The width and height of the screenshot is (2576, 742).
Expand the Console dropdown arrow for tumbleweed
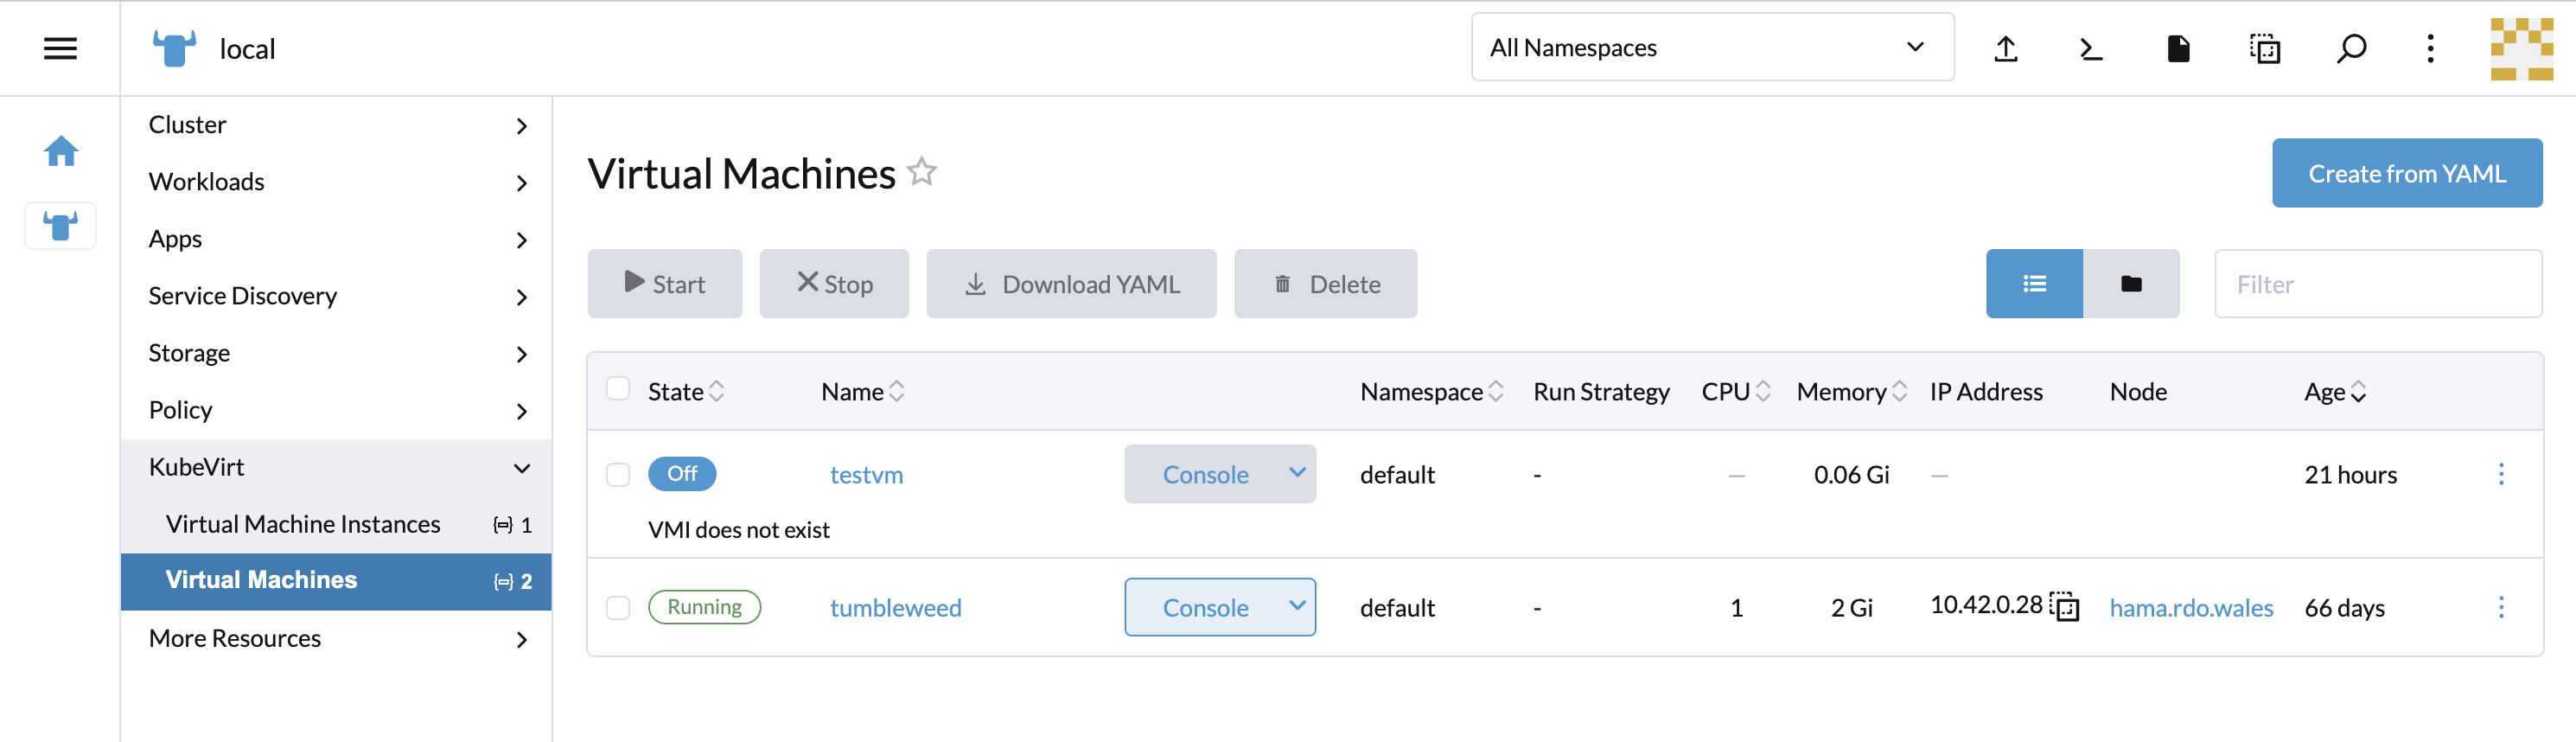click(x=1296, y=606)
